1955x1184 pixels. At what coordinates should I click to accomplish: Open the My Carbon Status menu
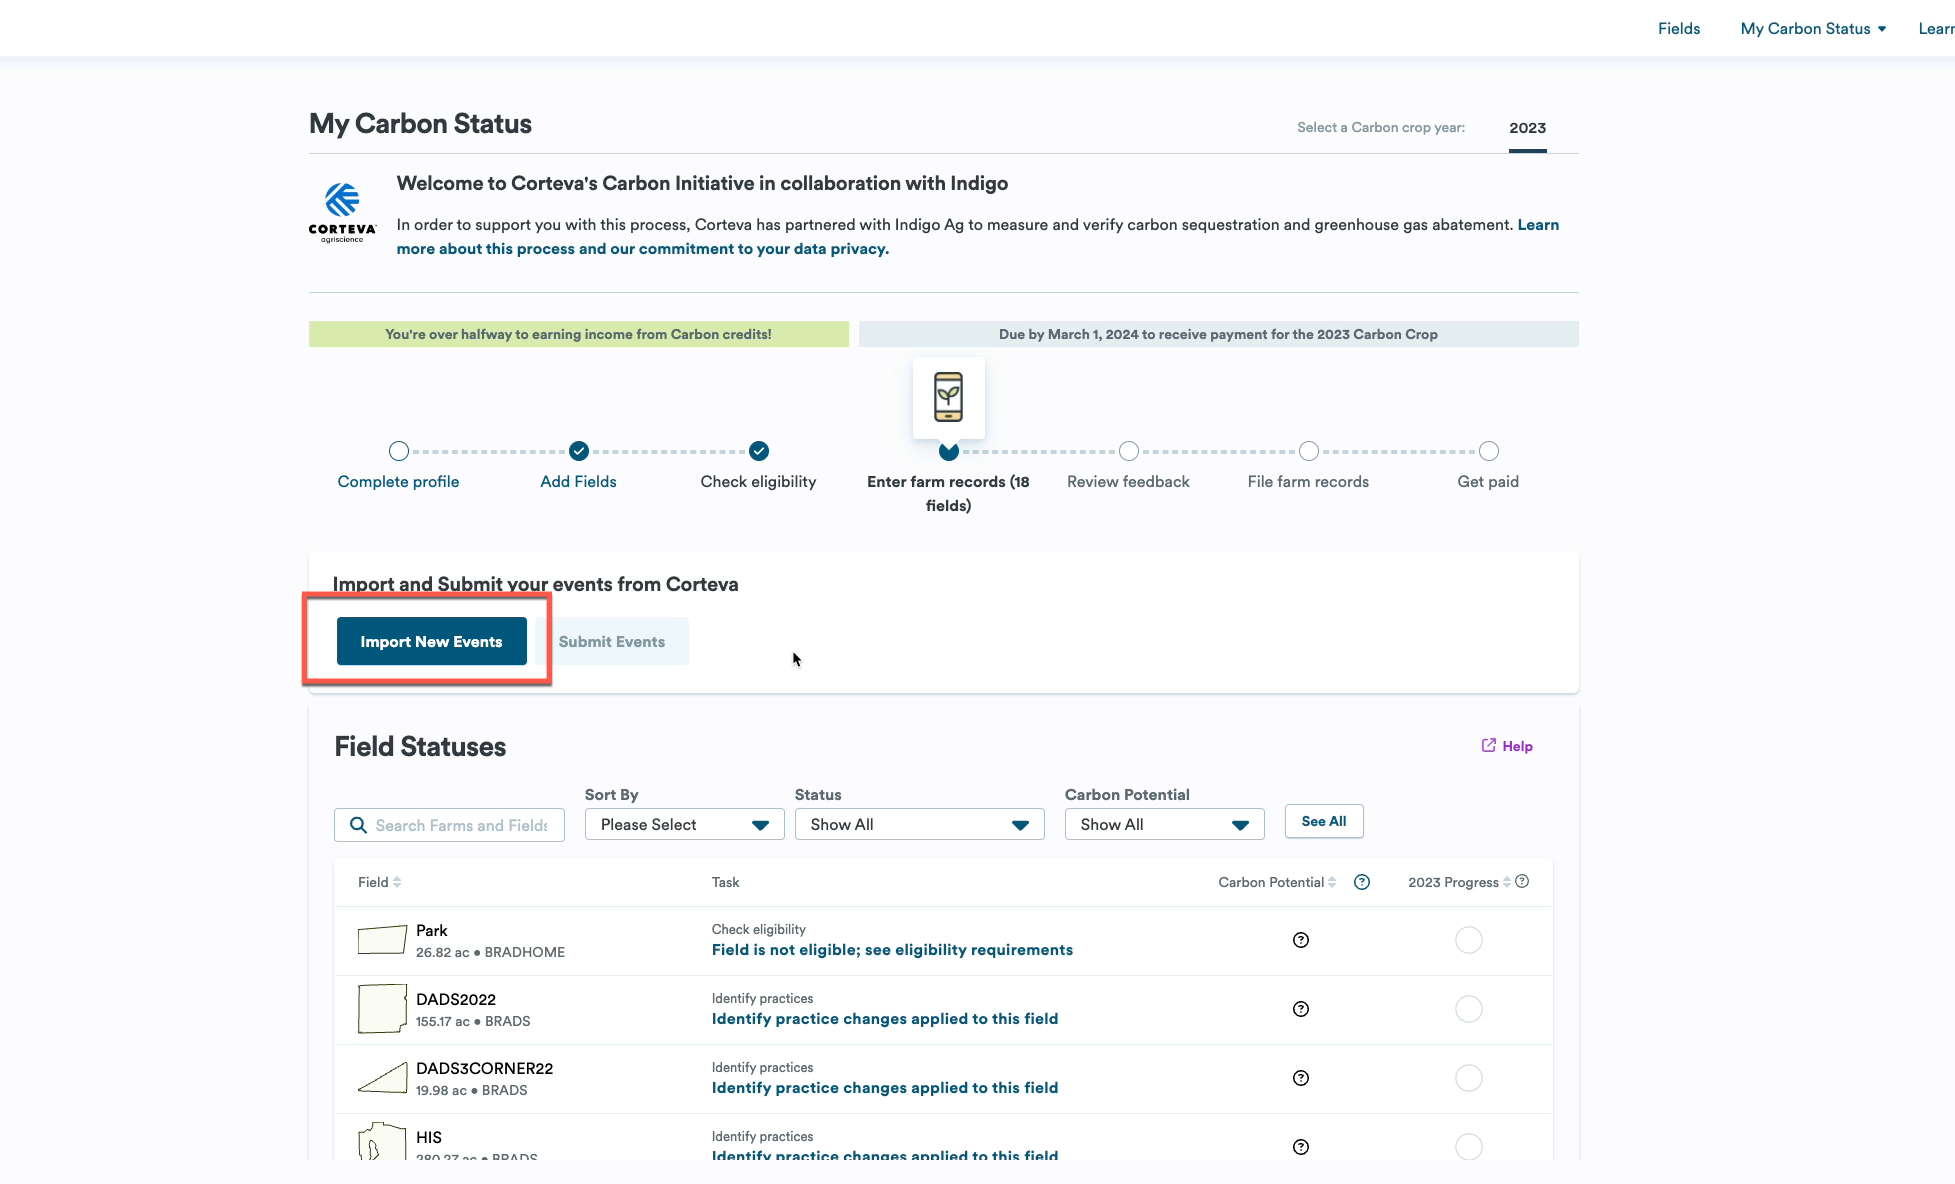pos(1811,28)
